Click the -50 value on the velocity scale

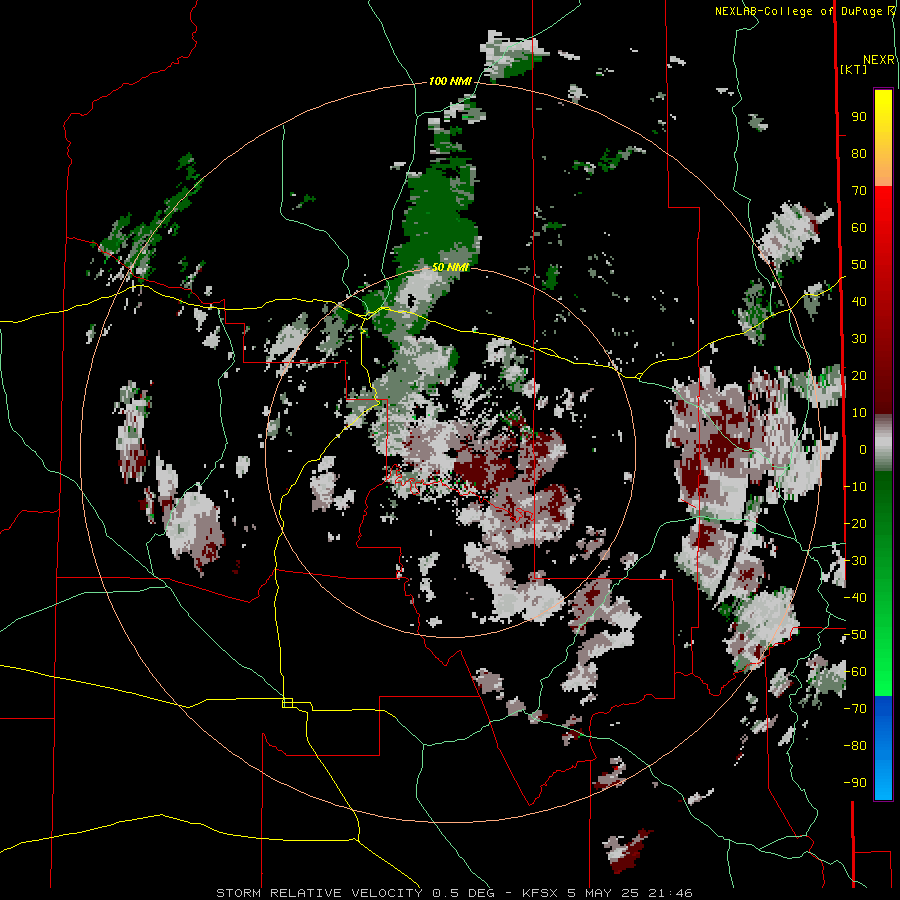pos(855,635)
